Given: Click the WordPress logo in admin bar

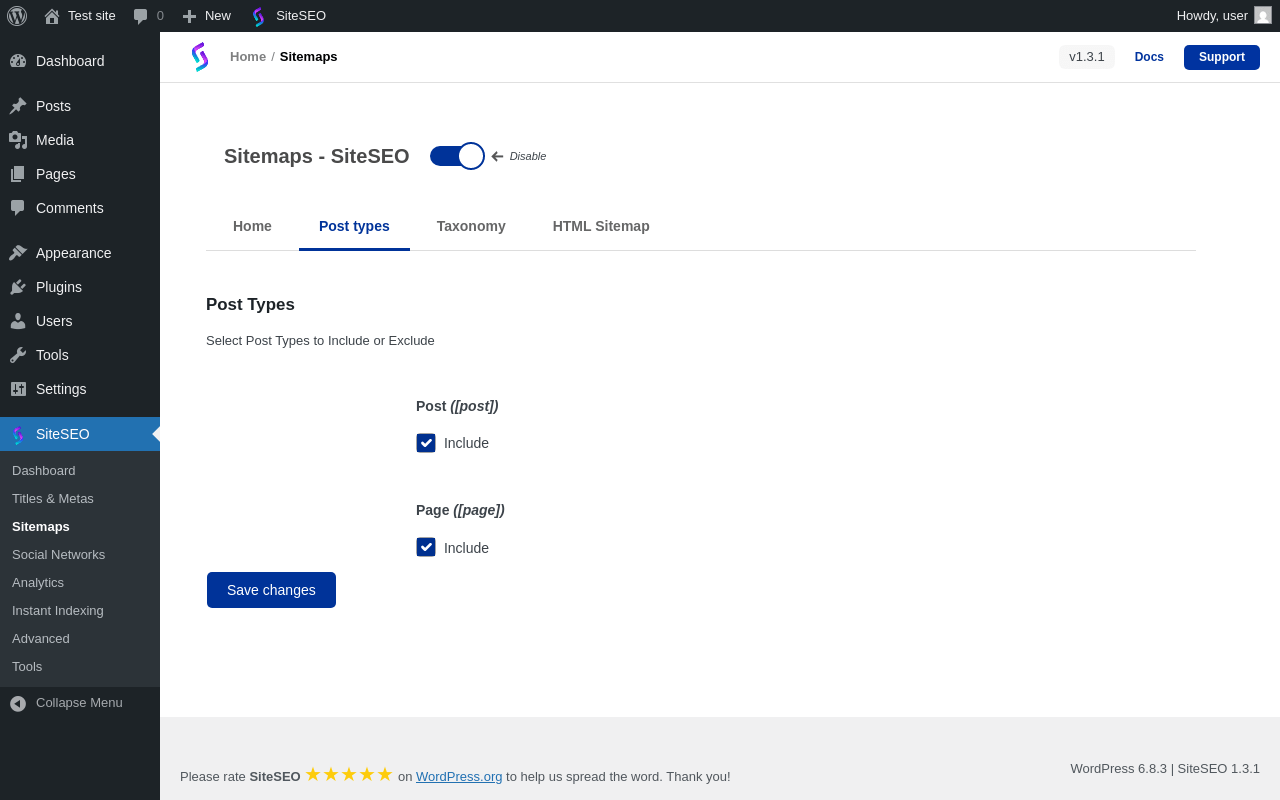Looking at the screenshot, I should coord(17,16).
